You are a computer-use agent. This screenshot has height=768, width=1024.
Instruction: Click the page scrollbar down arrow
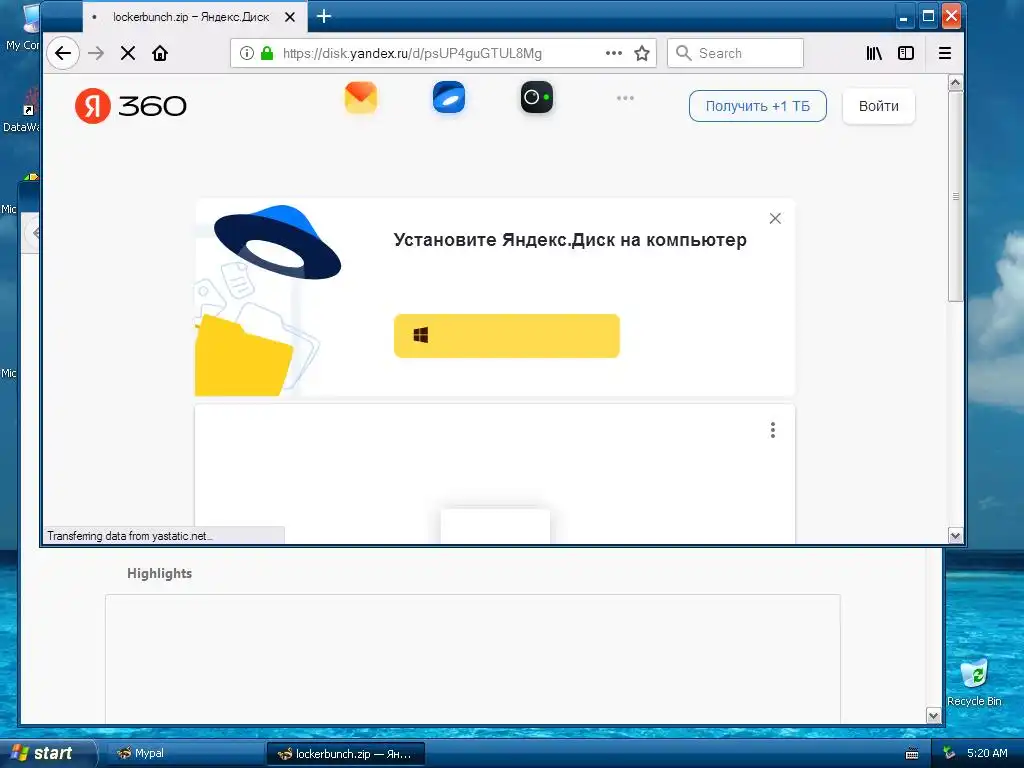click(x=955, y=536)
